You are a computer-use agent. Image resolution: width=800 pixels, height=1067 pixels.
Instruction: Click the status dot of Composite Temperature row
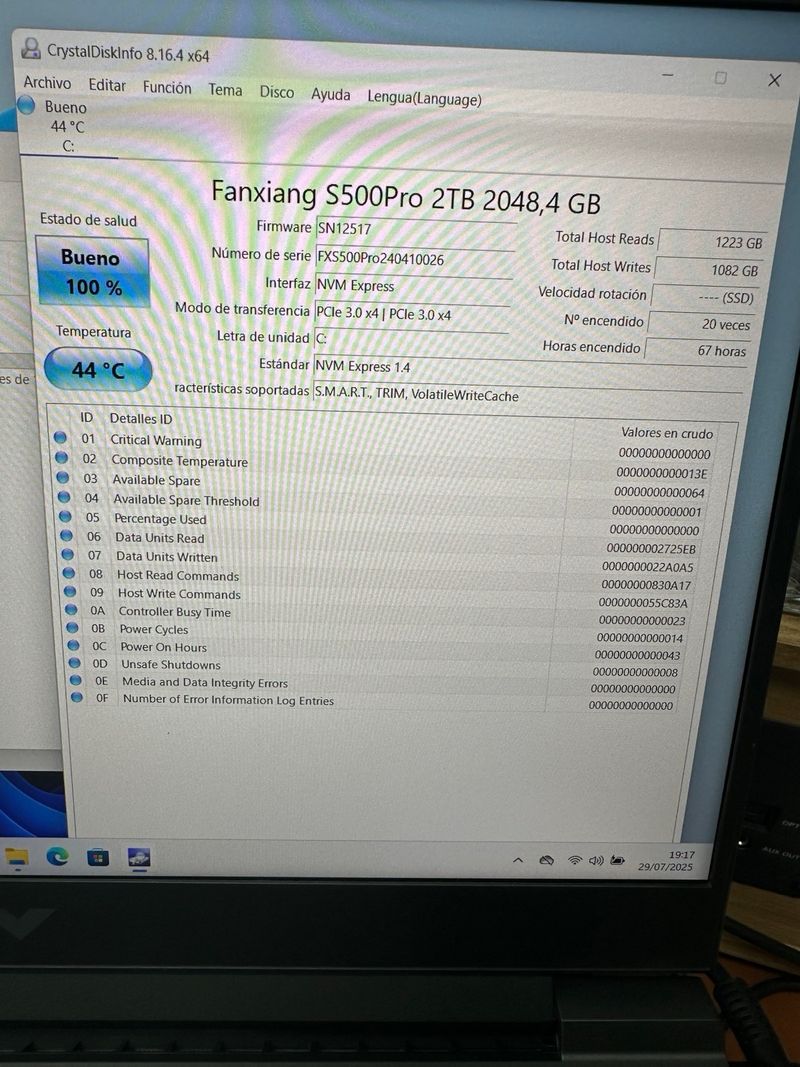[61, 457]
